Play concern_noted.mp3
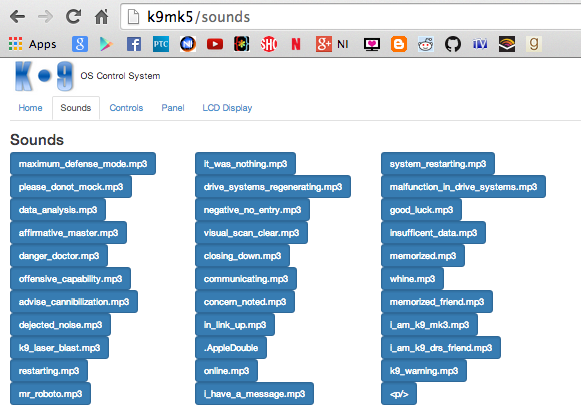Viewport: 581px width, 416px height. click(245, 301)
